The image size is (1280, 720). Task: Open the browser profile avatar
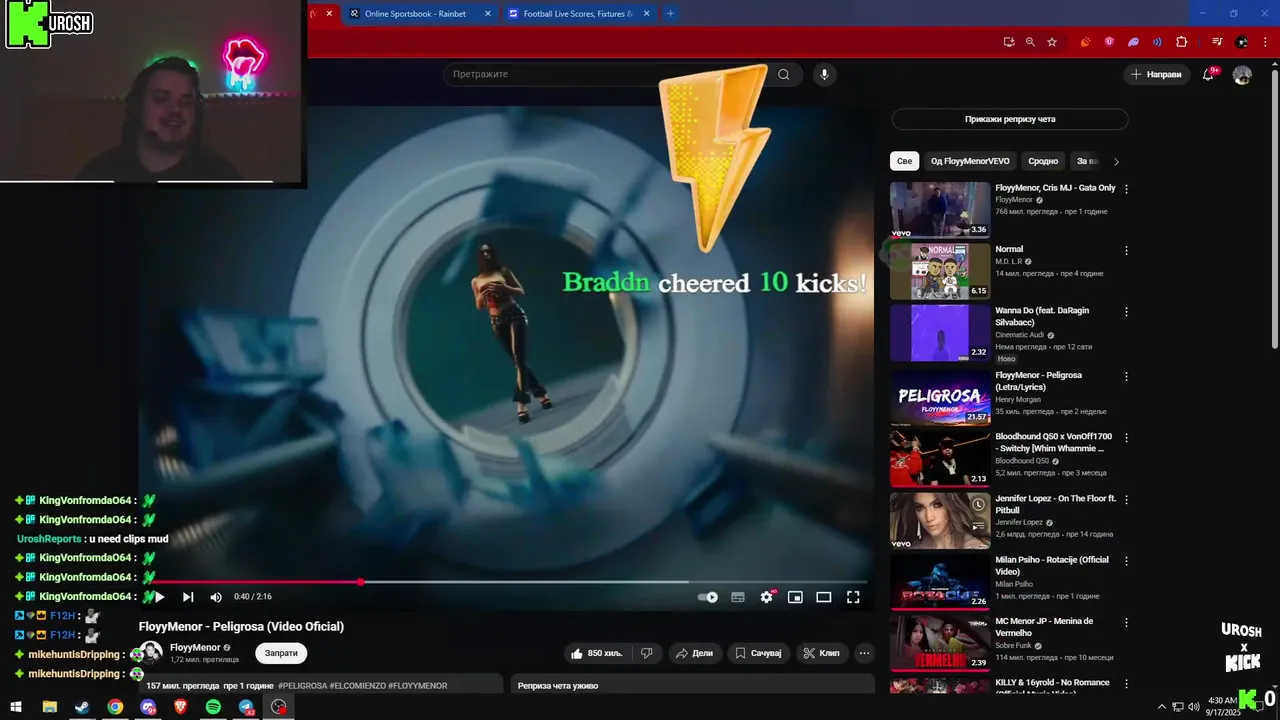click(x=1242, y=42)
